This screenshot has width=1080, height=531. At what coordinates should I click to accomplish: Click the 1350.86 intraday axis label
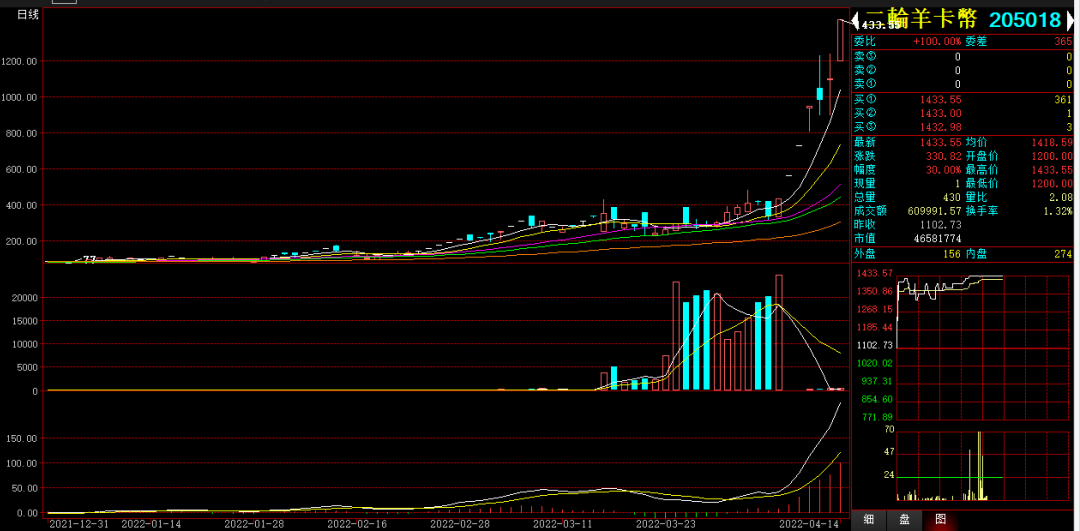pos(873,291)
